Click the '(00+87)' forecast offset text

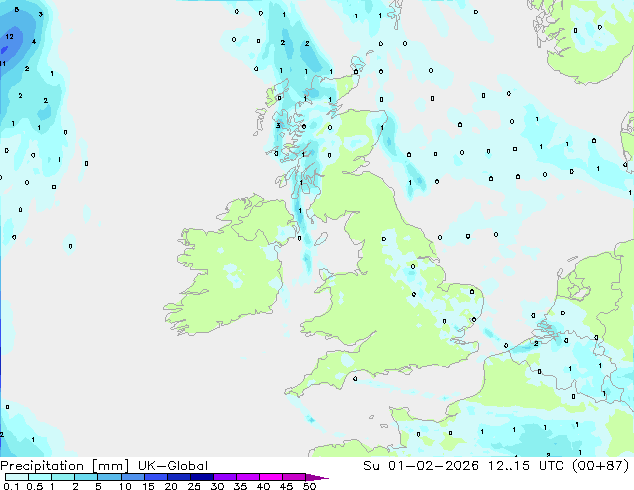pyautogui.click(x=601, y=466)
